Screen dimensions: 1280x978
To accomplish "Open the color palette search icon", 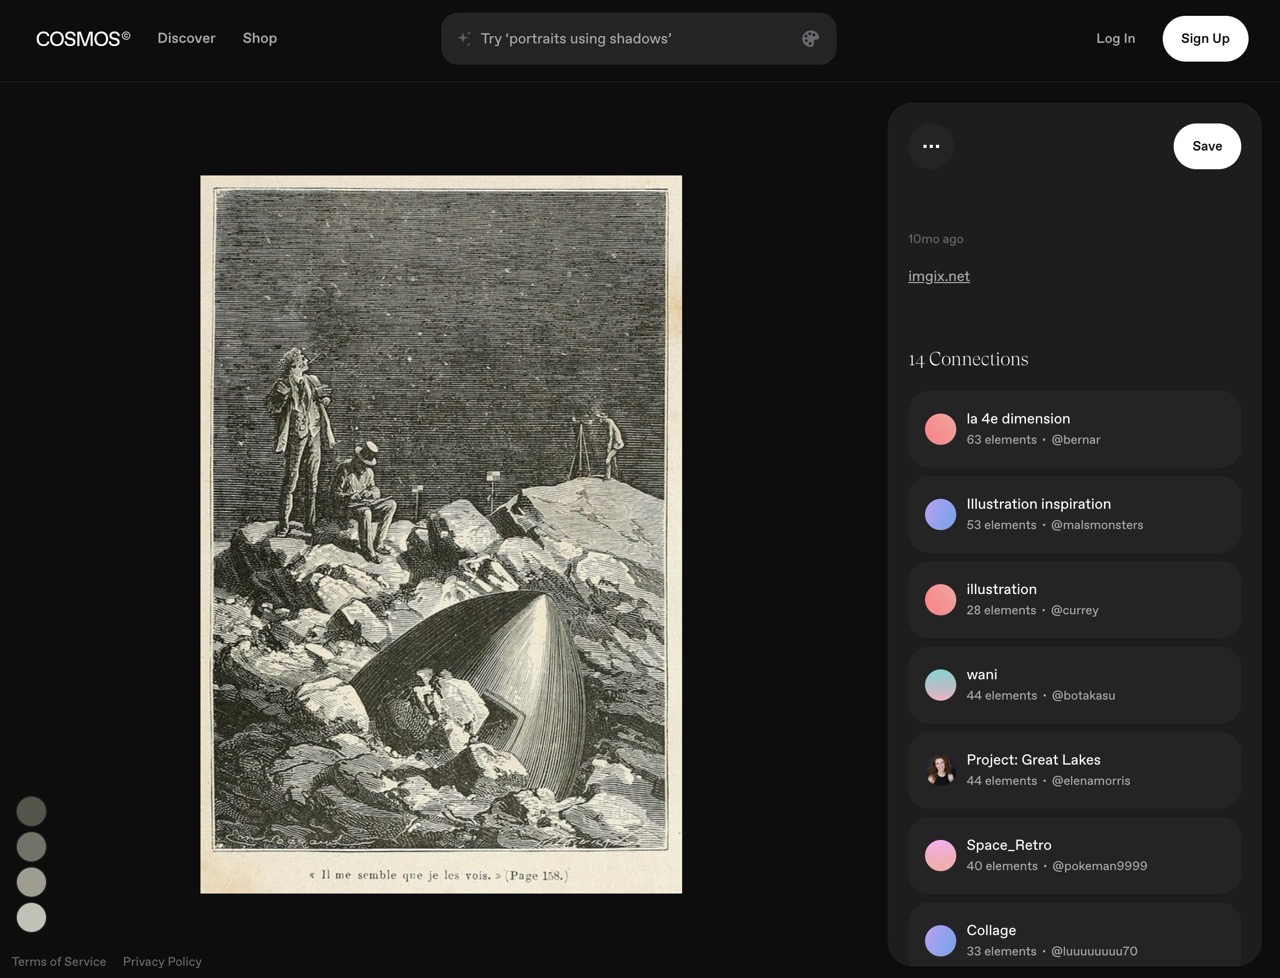I will 810,39.
